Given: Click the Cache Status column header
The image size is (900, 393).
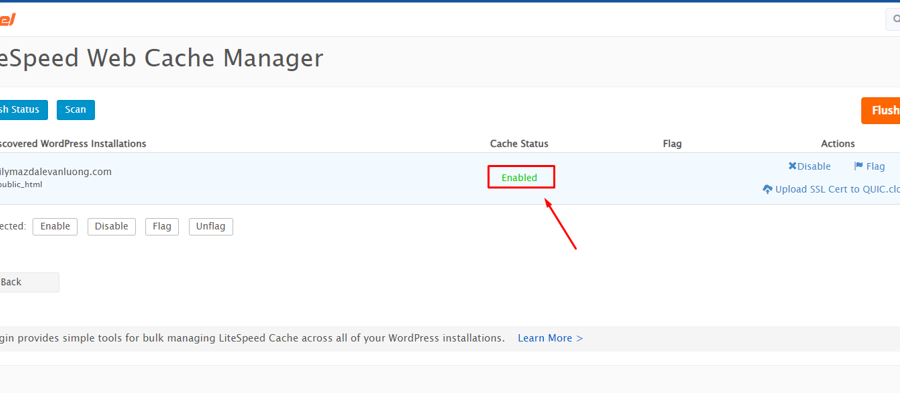Looking at the screenshot, I should (x=519, y=143).
